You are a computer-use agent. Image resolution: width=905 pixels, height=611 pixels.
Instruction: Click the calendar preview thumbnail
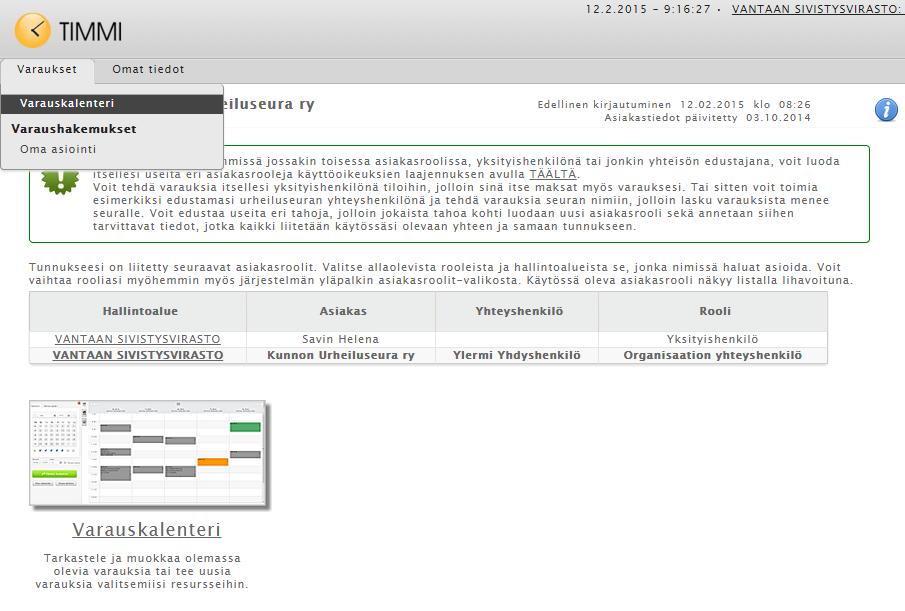point(148,453)
